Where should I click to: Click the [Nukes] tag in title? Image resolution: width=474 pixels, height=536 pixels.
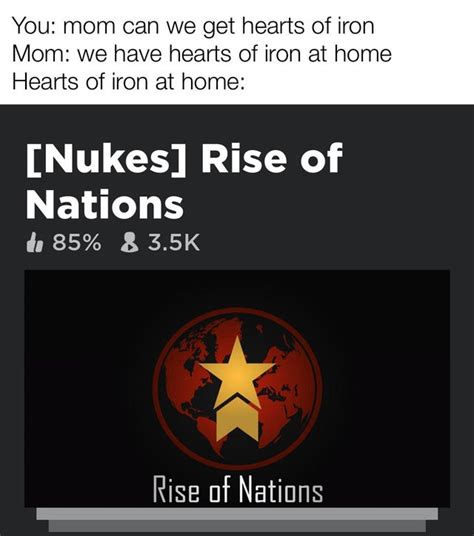106,159
